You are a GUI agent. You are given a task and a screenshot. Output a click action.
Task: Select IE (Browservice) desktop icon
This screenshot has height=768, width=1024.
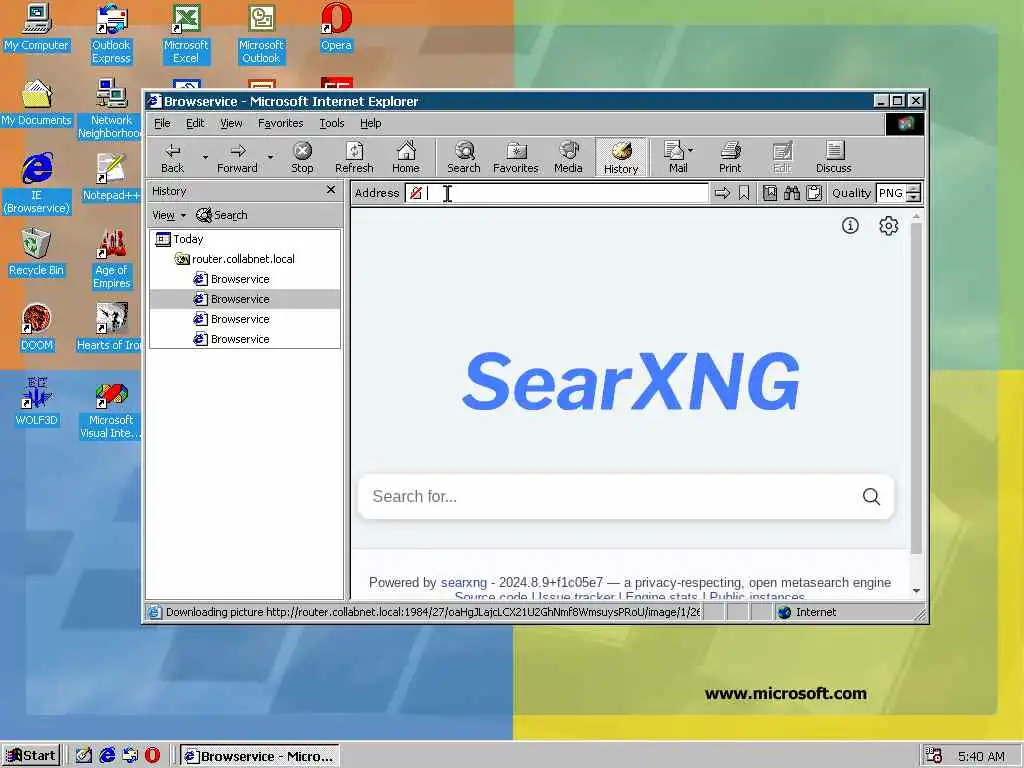[37, 184]
